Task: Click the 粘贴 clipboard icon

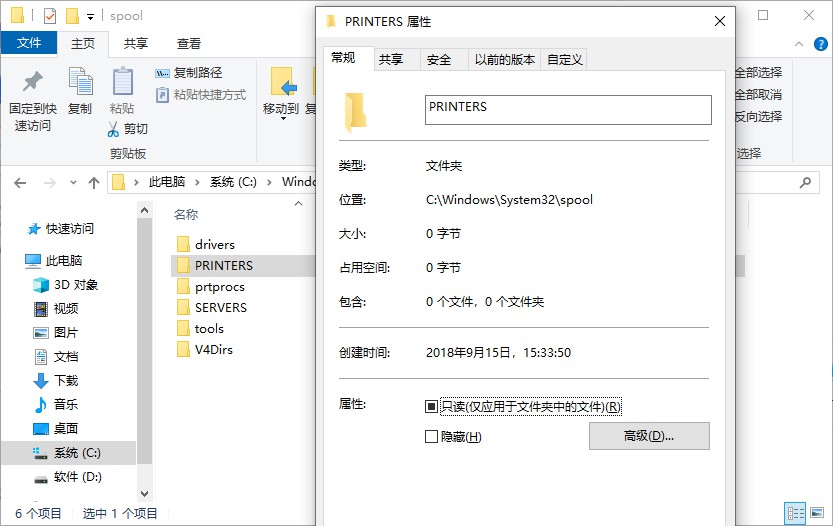Action: (122, 82)
